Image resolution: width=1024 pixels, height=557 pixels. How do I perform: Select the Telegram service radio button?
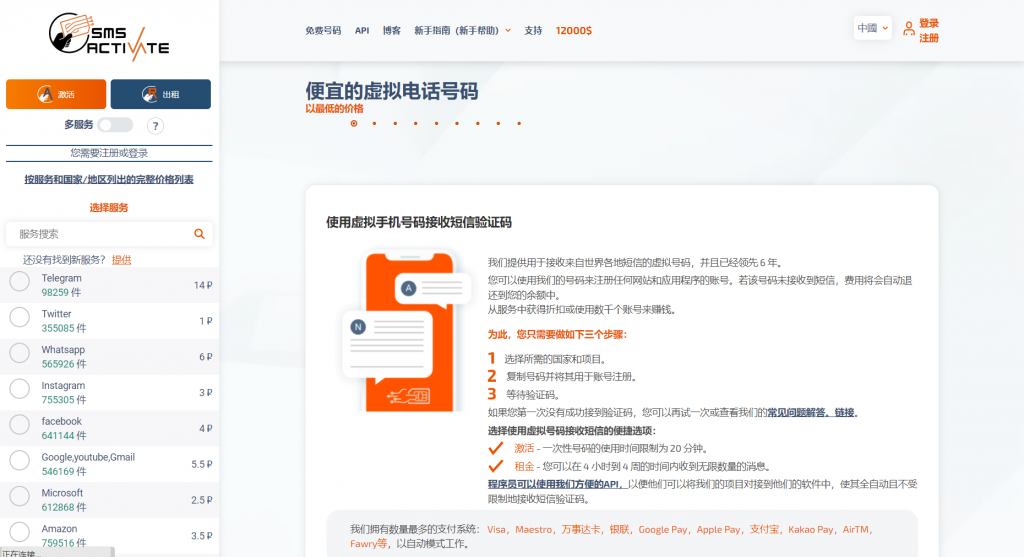coord(20,281)
